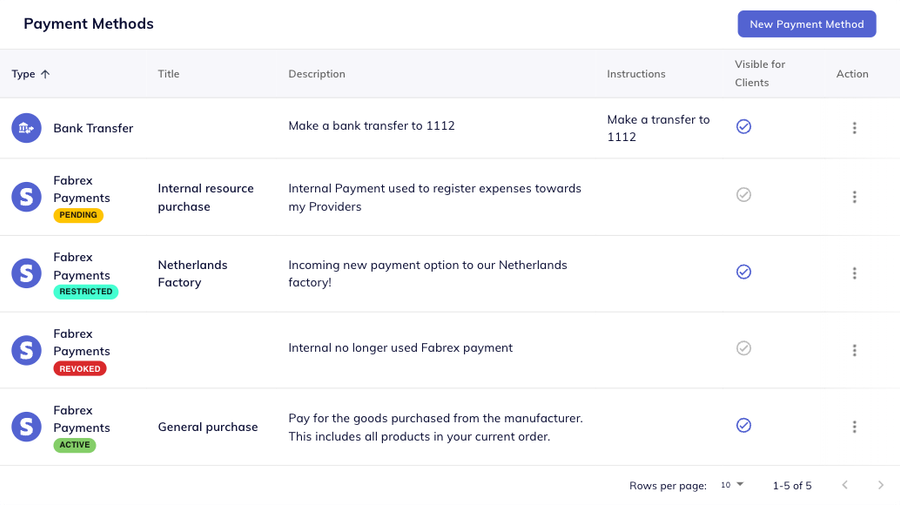Open the action menu for the Revoked payment

click(x=854, y=350)
